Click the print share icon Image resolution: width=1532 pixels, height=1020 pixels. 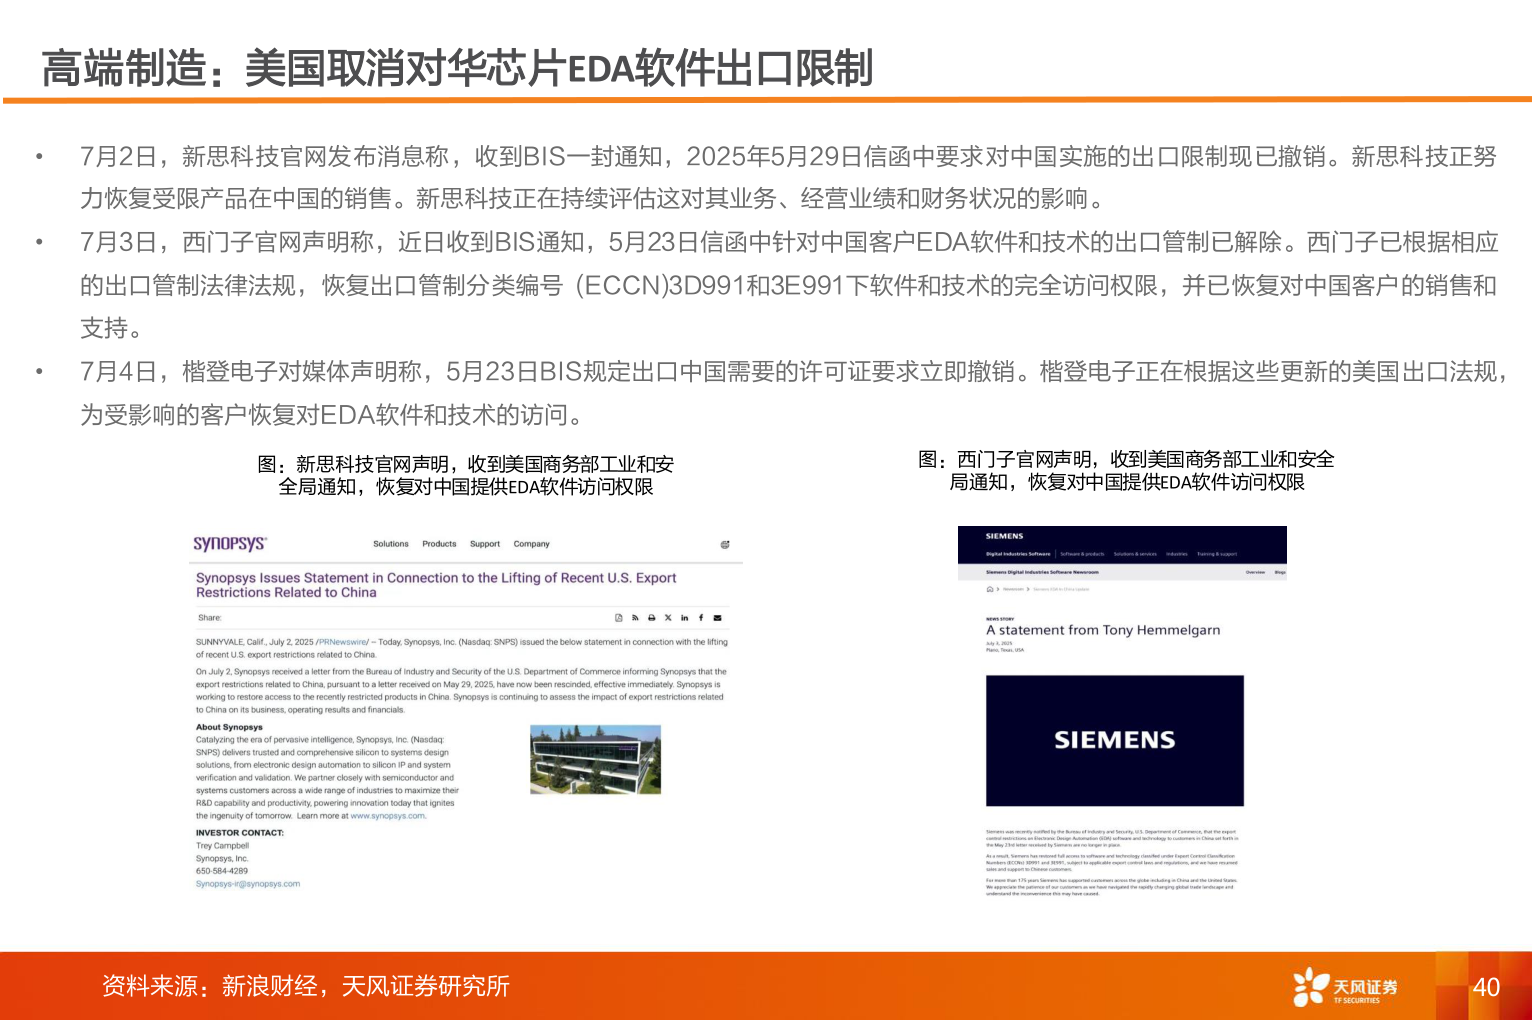pyautogui.click(x=651, y=618)
